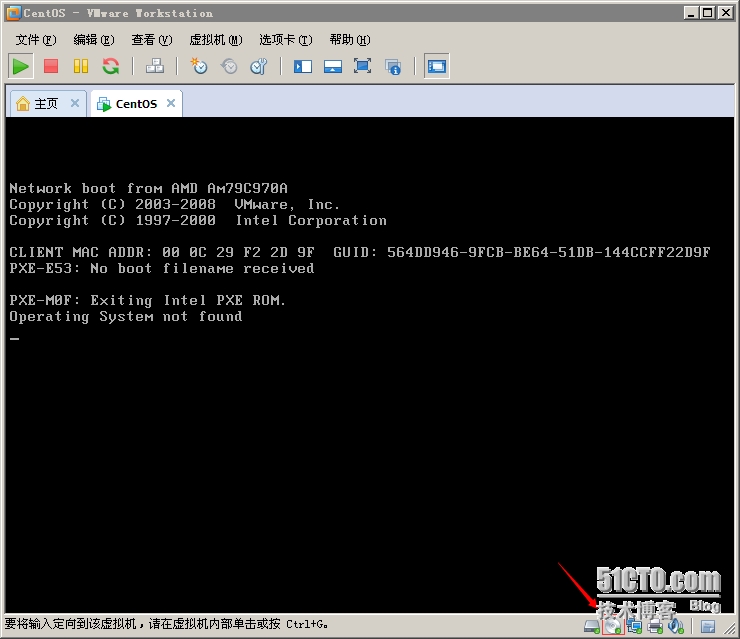
Task: Minimize the VMware Workstation window
Action: pyautogui.click(x=691, y=13)
